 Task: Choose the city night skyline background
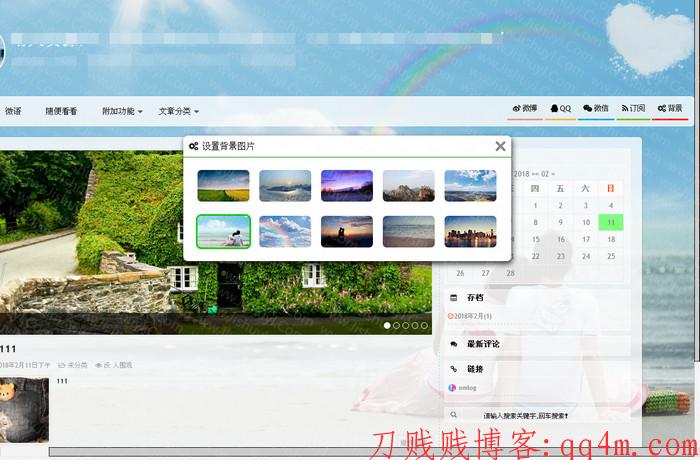[470, 231]
